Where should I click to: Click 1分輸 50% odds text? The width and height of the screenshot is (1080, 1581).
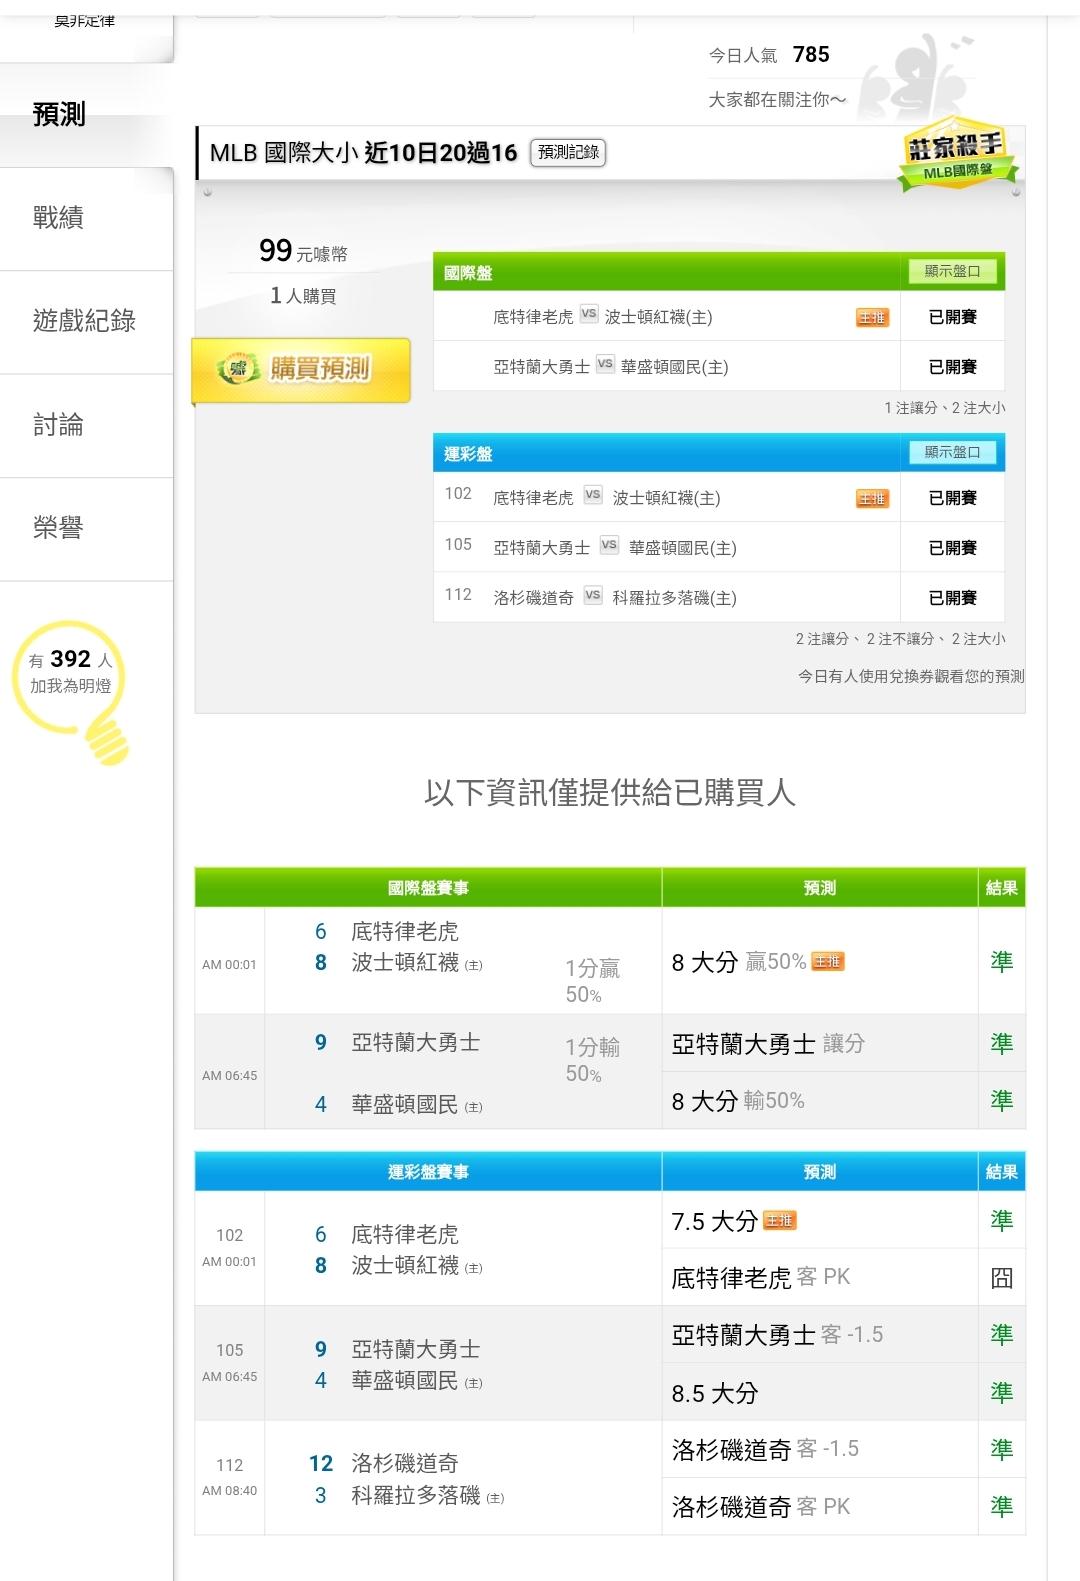592,1060
